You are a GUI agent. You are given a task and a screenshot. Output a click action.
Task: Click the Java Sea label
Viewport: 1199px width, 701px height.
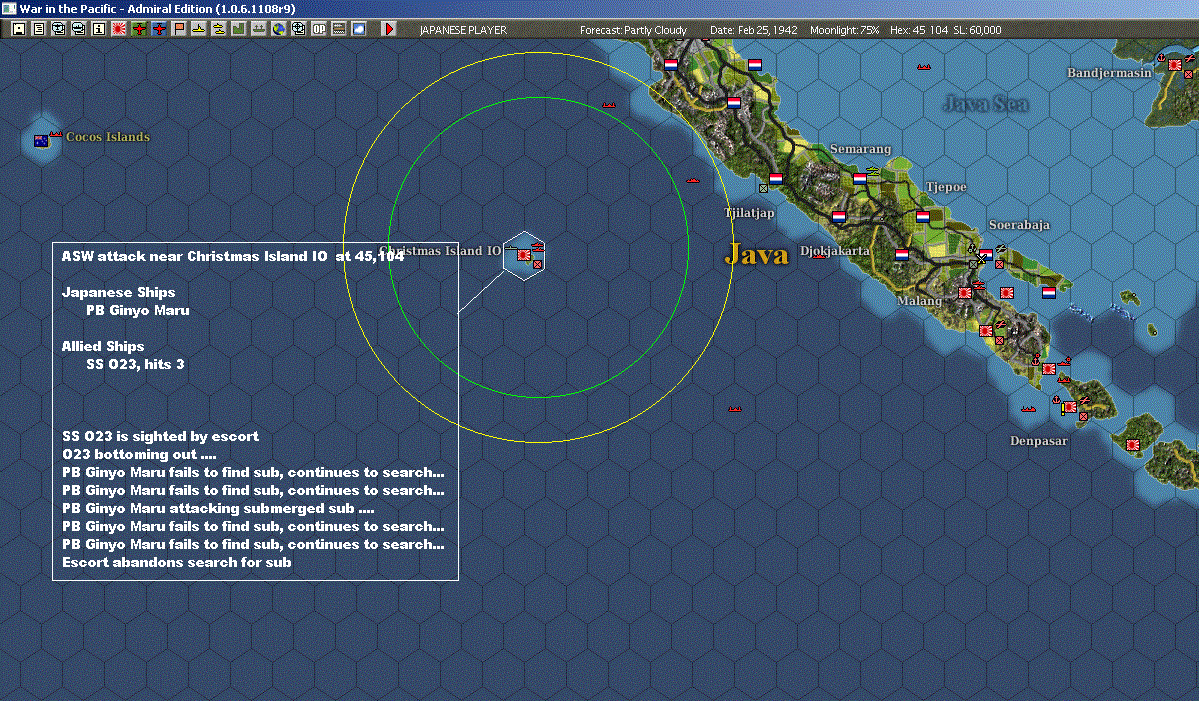coord(986,104)
